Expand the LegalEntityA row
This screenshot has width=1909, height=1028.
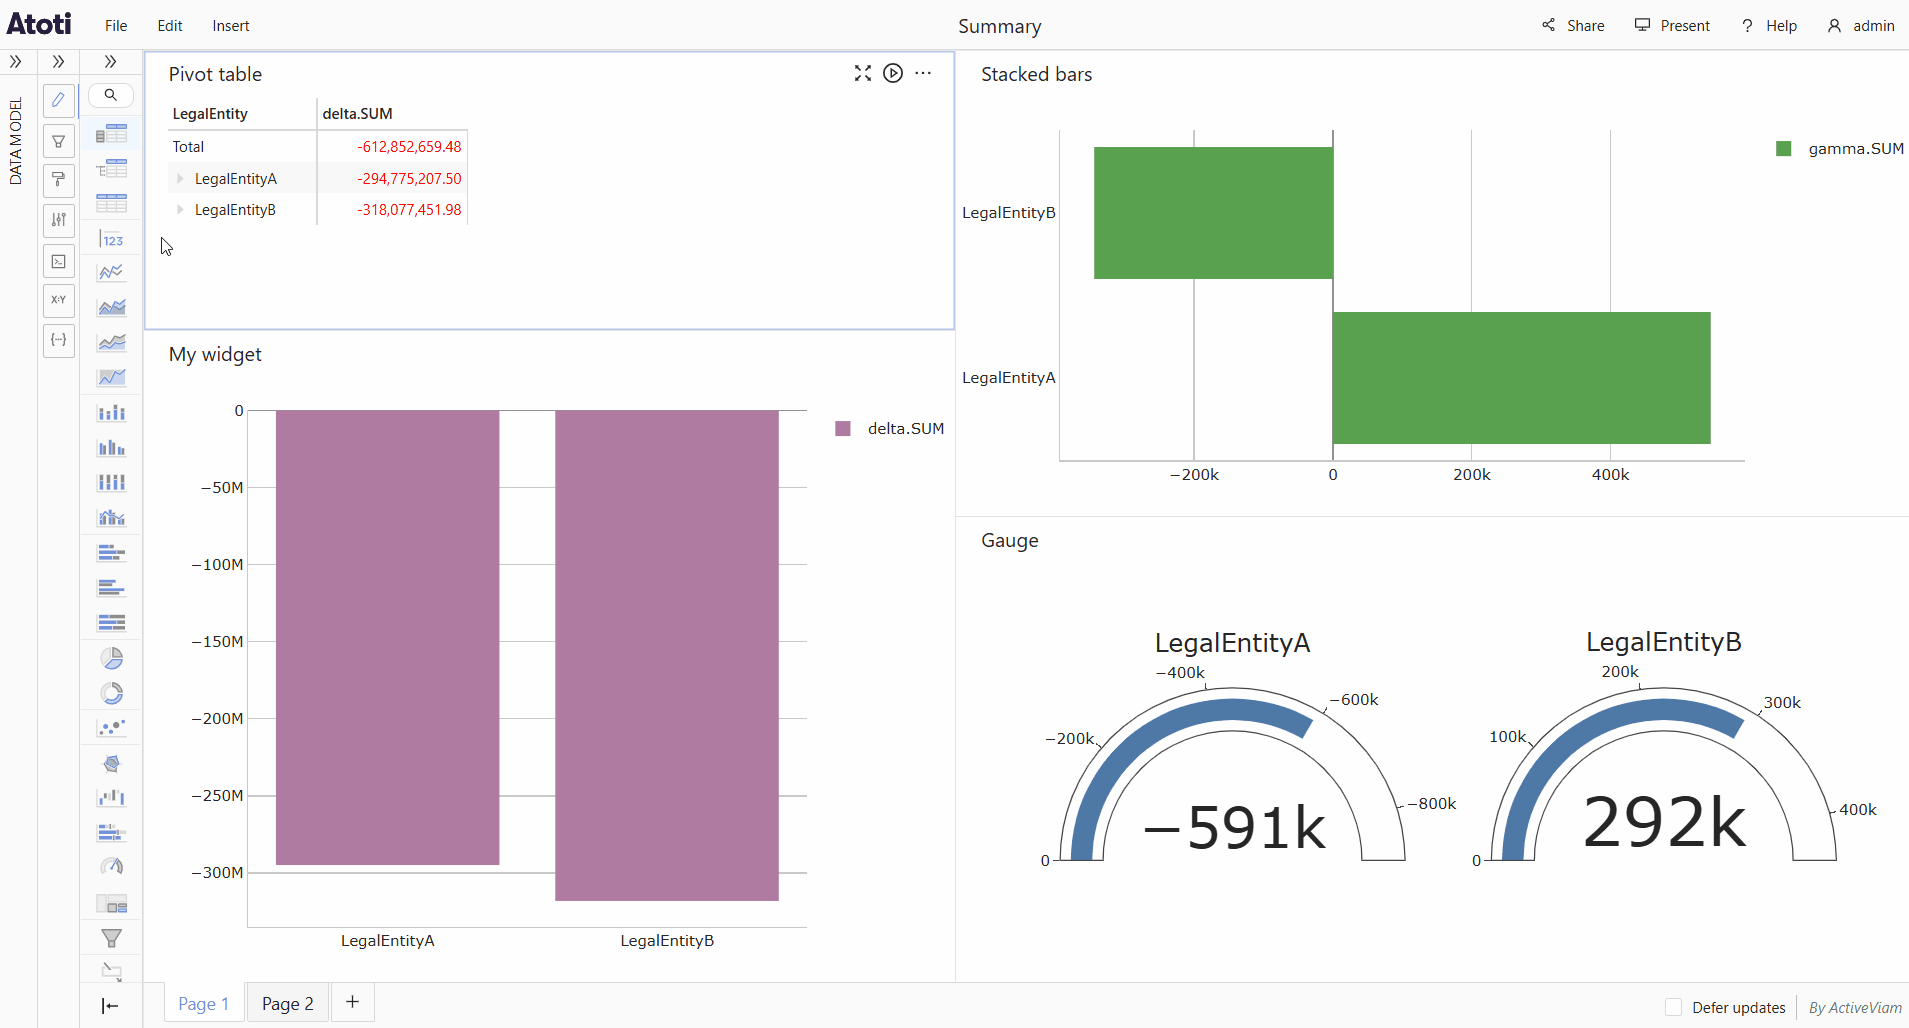pyautogui.click(x=180, y=179)
